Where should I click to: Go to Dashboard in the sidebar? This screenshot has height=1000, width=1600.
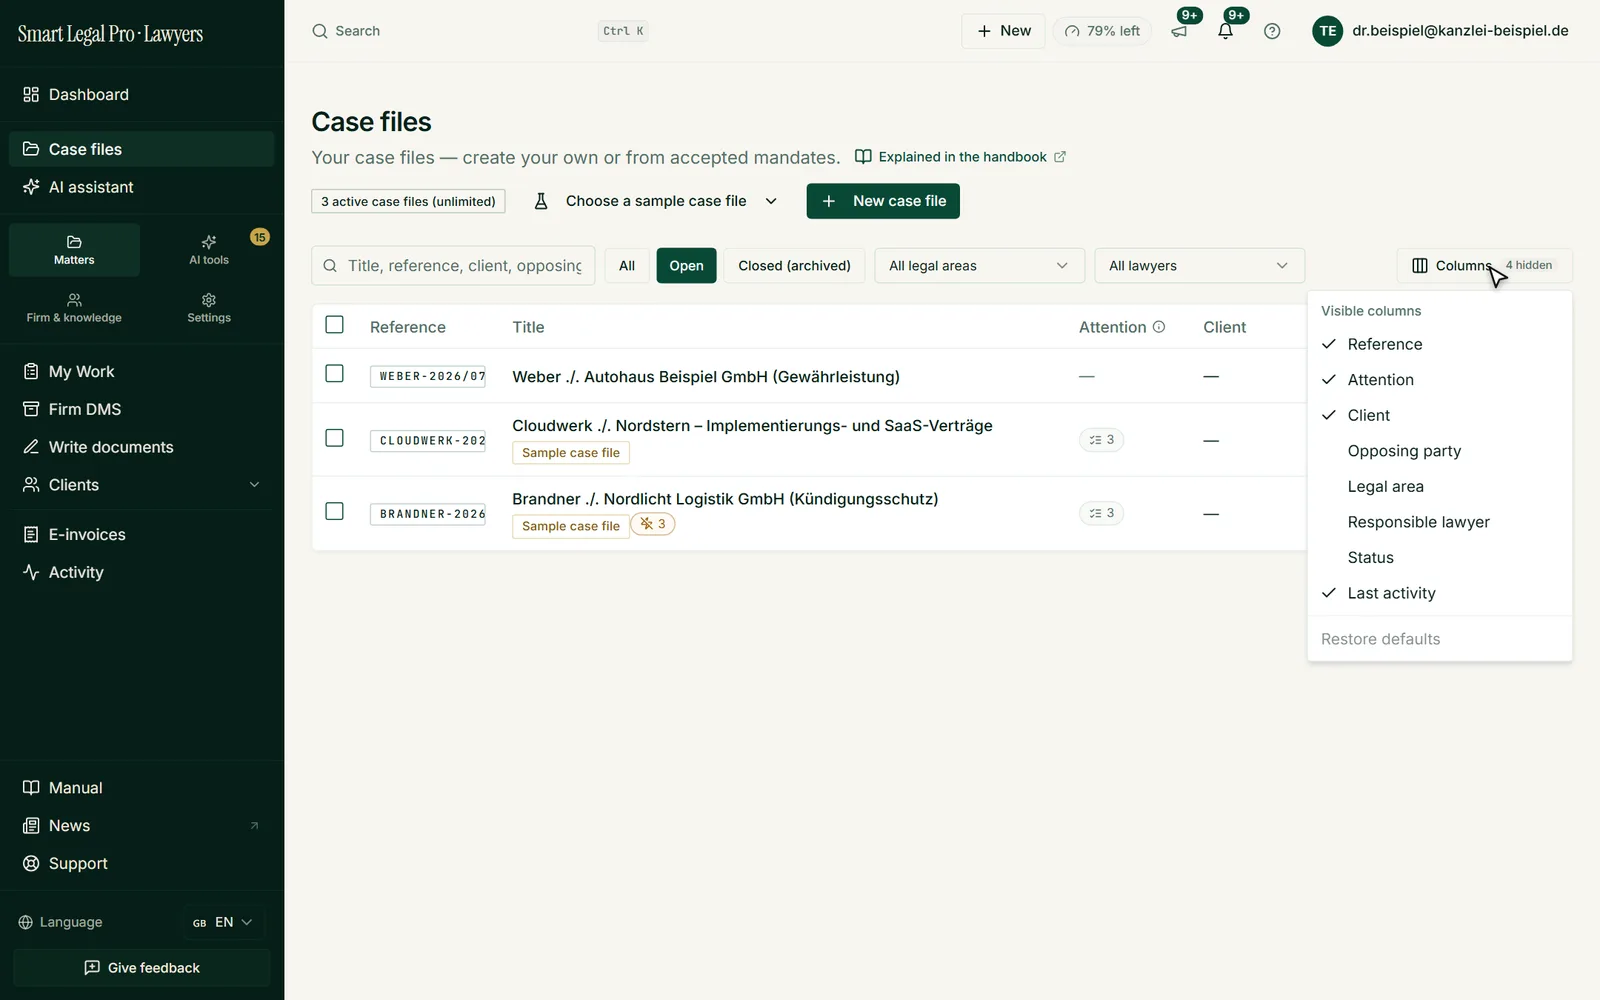[x=142, y=95]
